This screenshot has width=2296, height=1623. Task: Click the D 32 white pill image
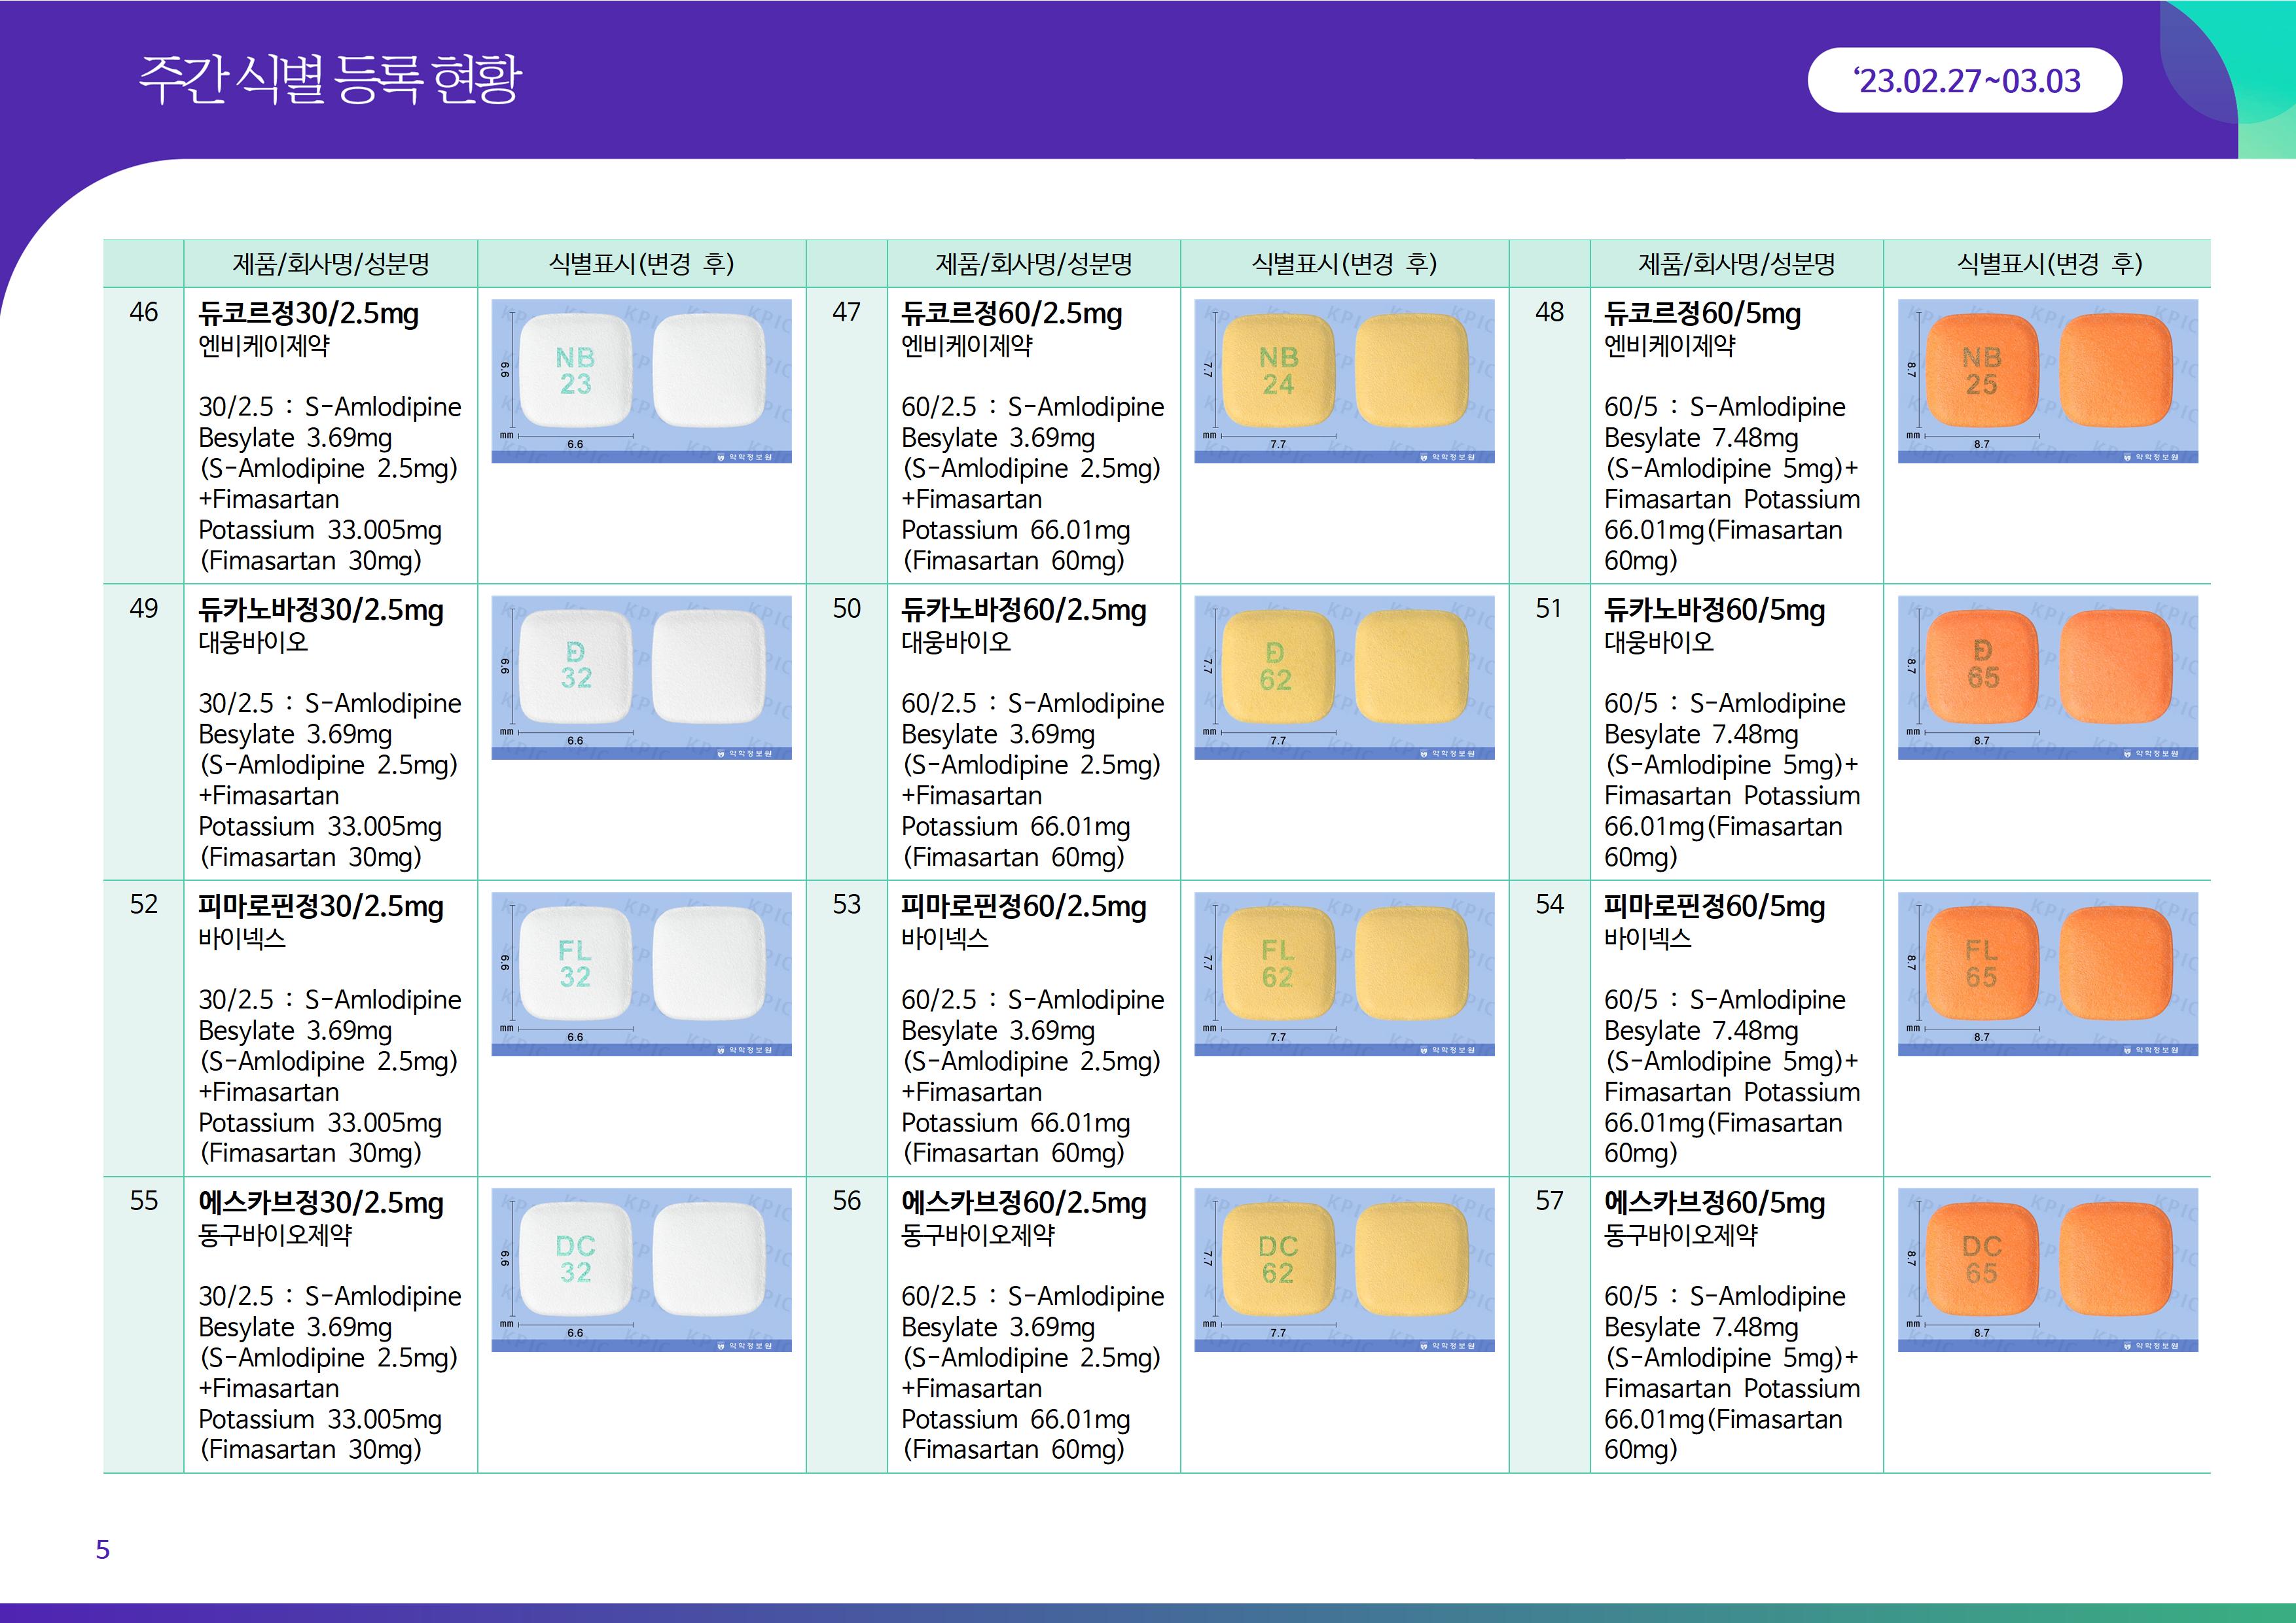click(x=641, y=677)
